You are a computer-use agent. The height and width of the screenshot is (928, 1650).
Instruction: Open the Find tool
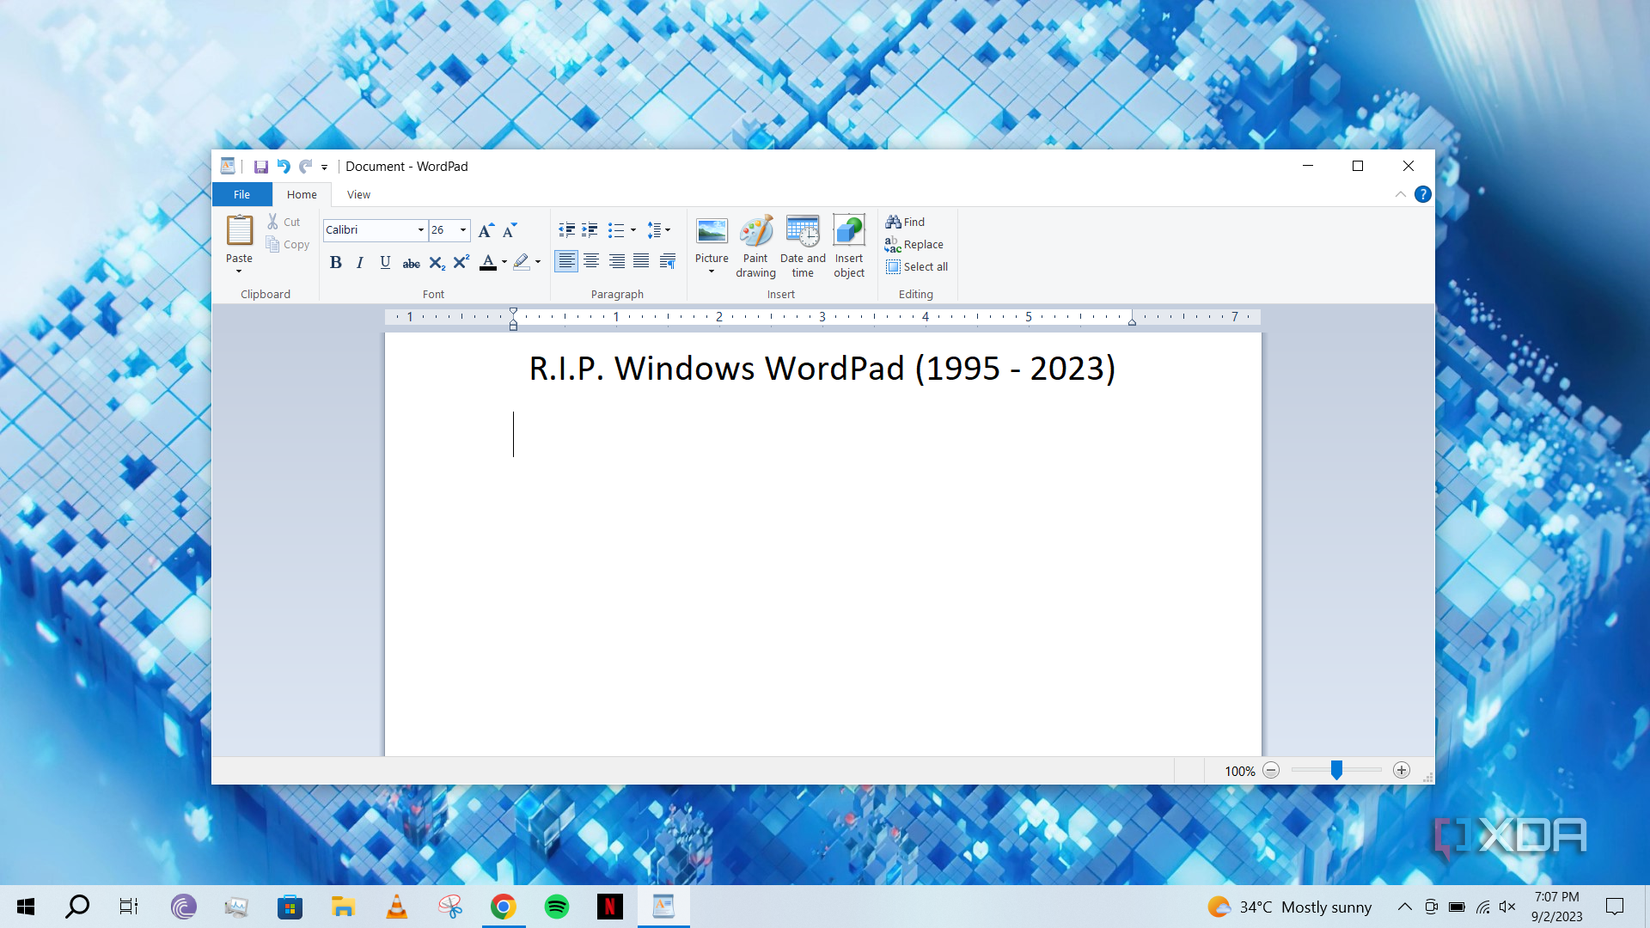coord(906,221)
